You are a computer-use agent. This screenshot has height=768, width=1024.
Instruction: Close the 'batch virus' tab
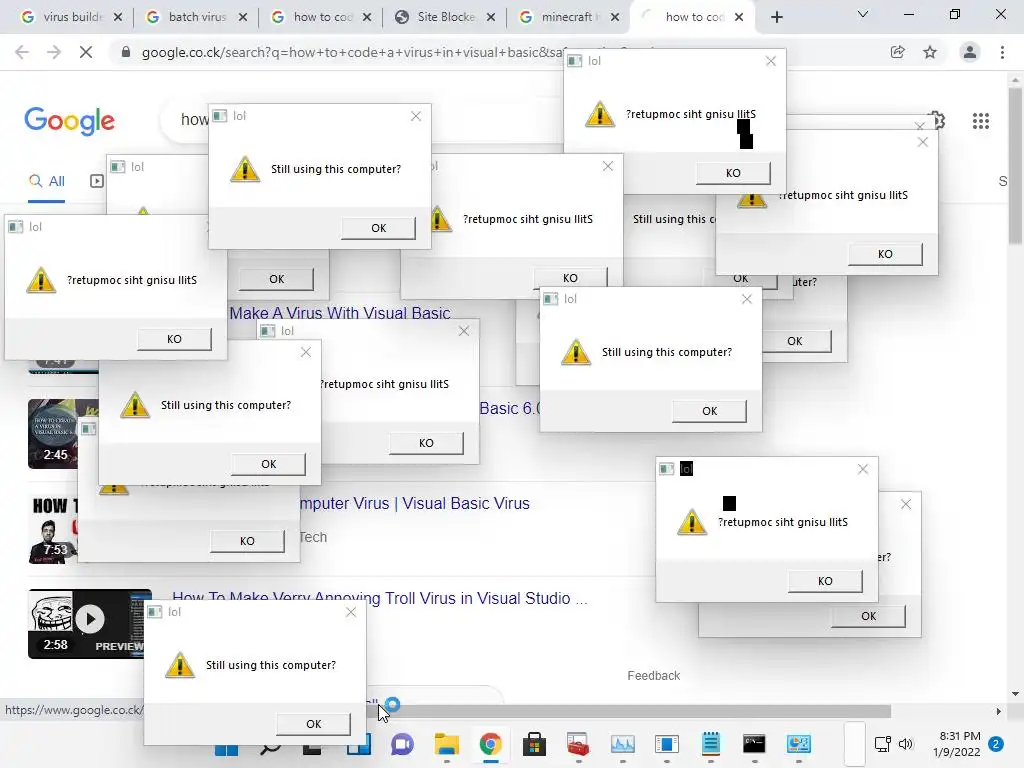pos(243,18)
